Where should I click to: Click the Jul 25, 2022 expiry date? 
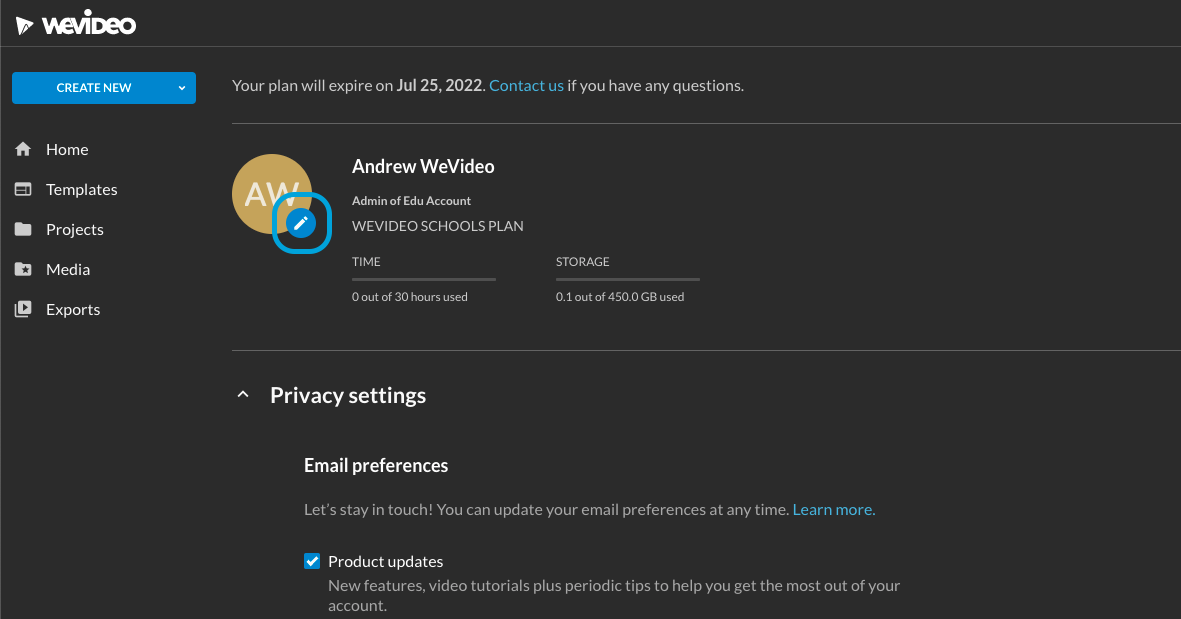point(439,86)
